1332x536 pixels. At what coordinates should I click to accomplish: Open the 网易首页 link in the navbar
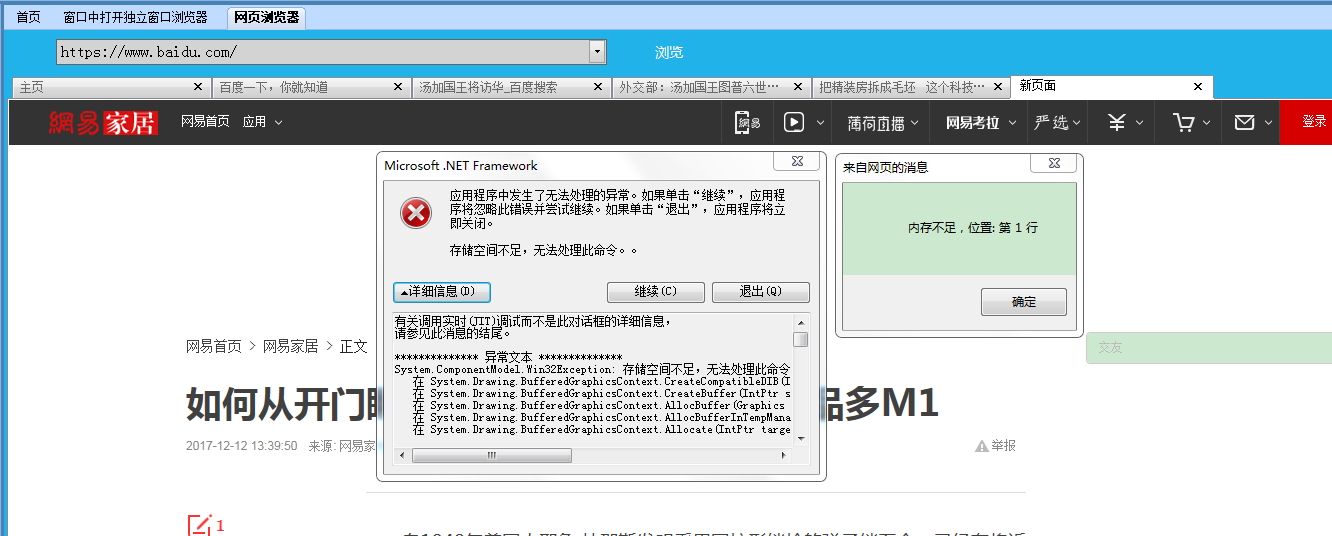pos(205,121)
